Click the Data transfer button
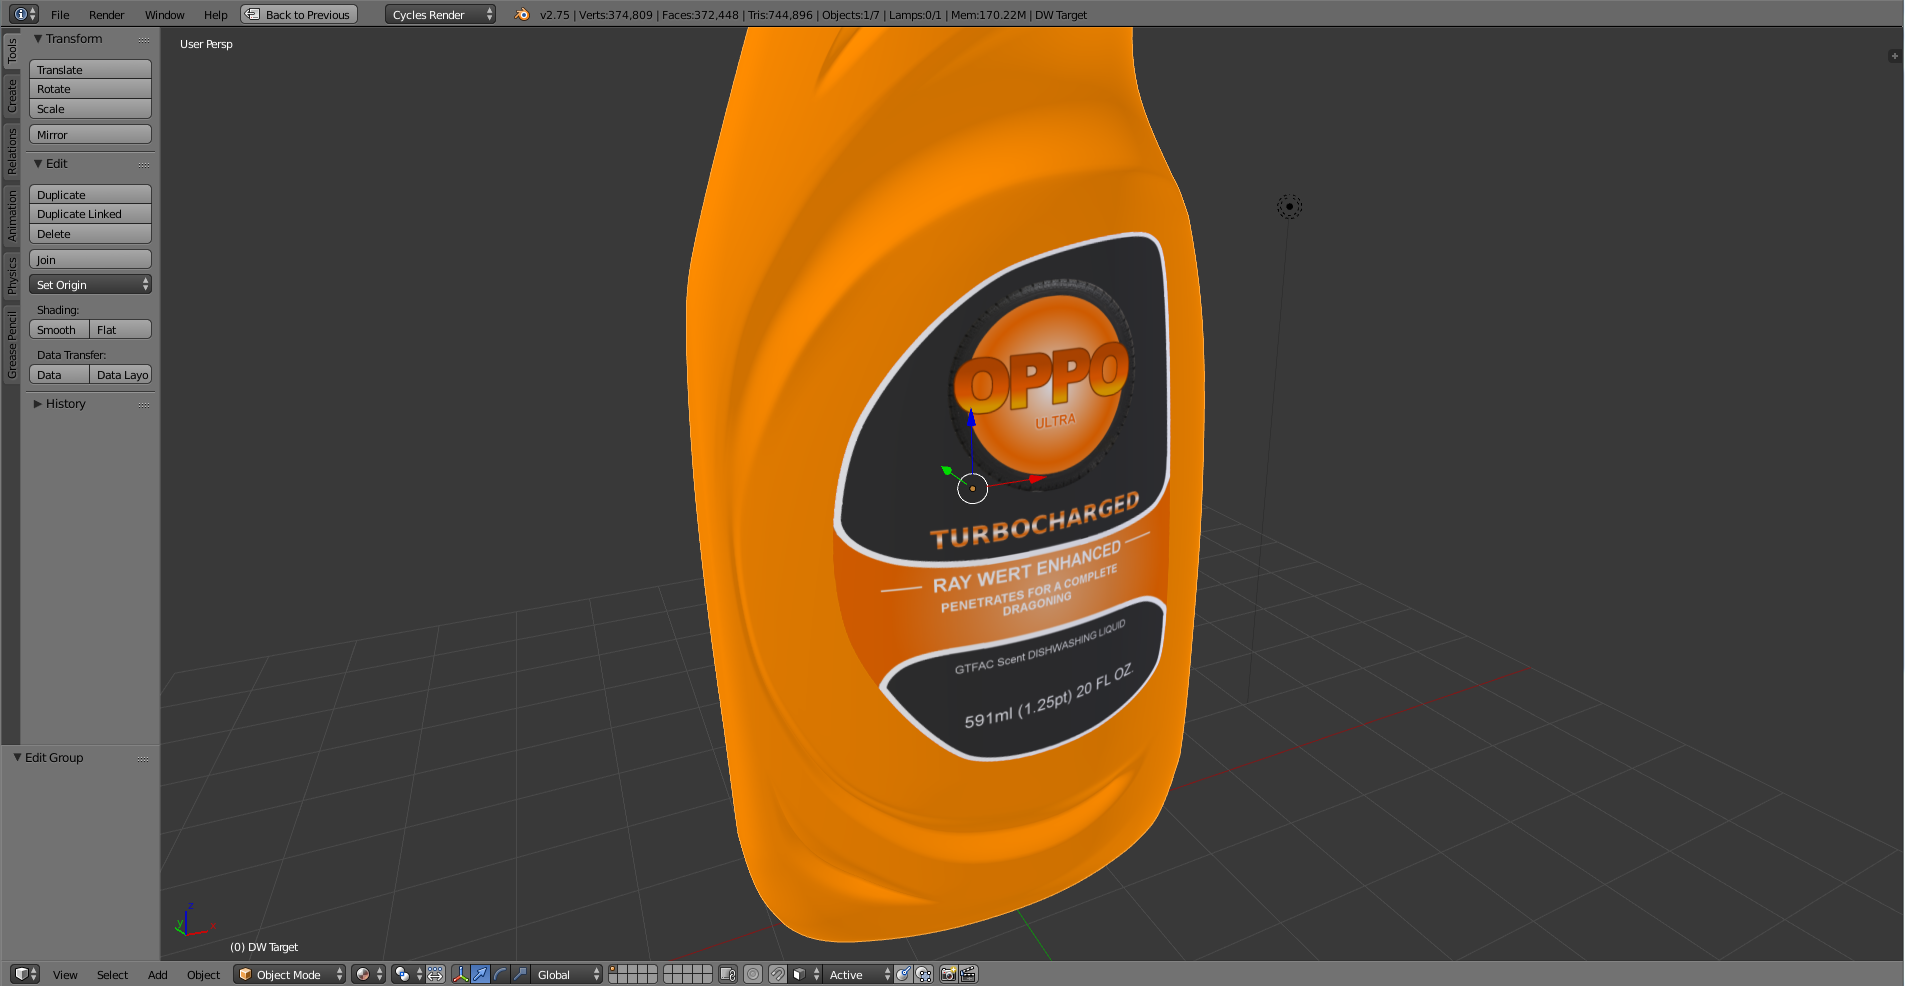The height and width of the screenshot is (986, 1905). pyautogui.click(x=59, y=375)
